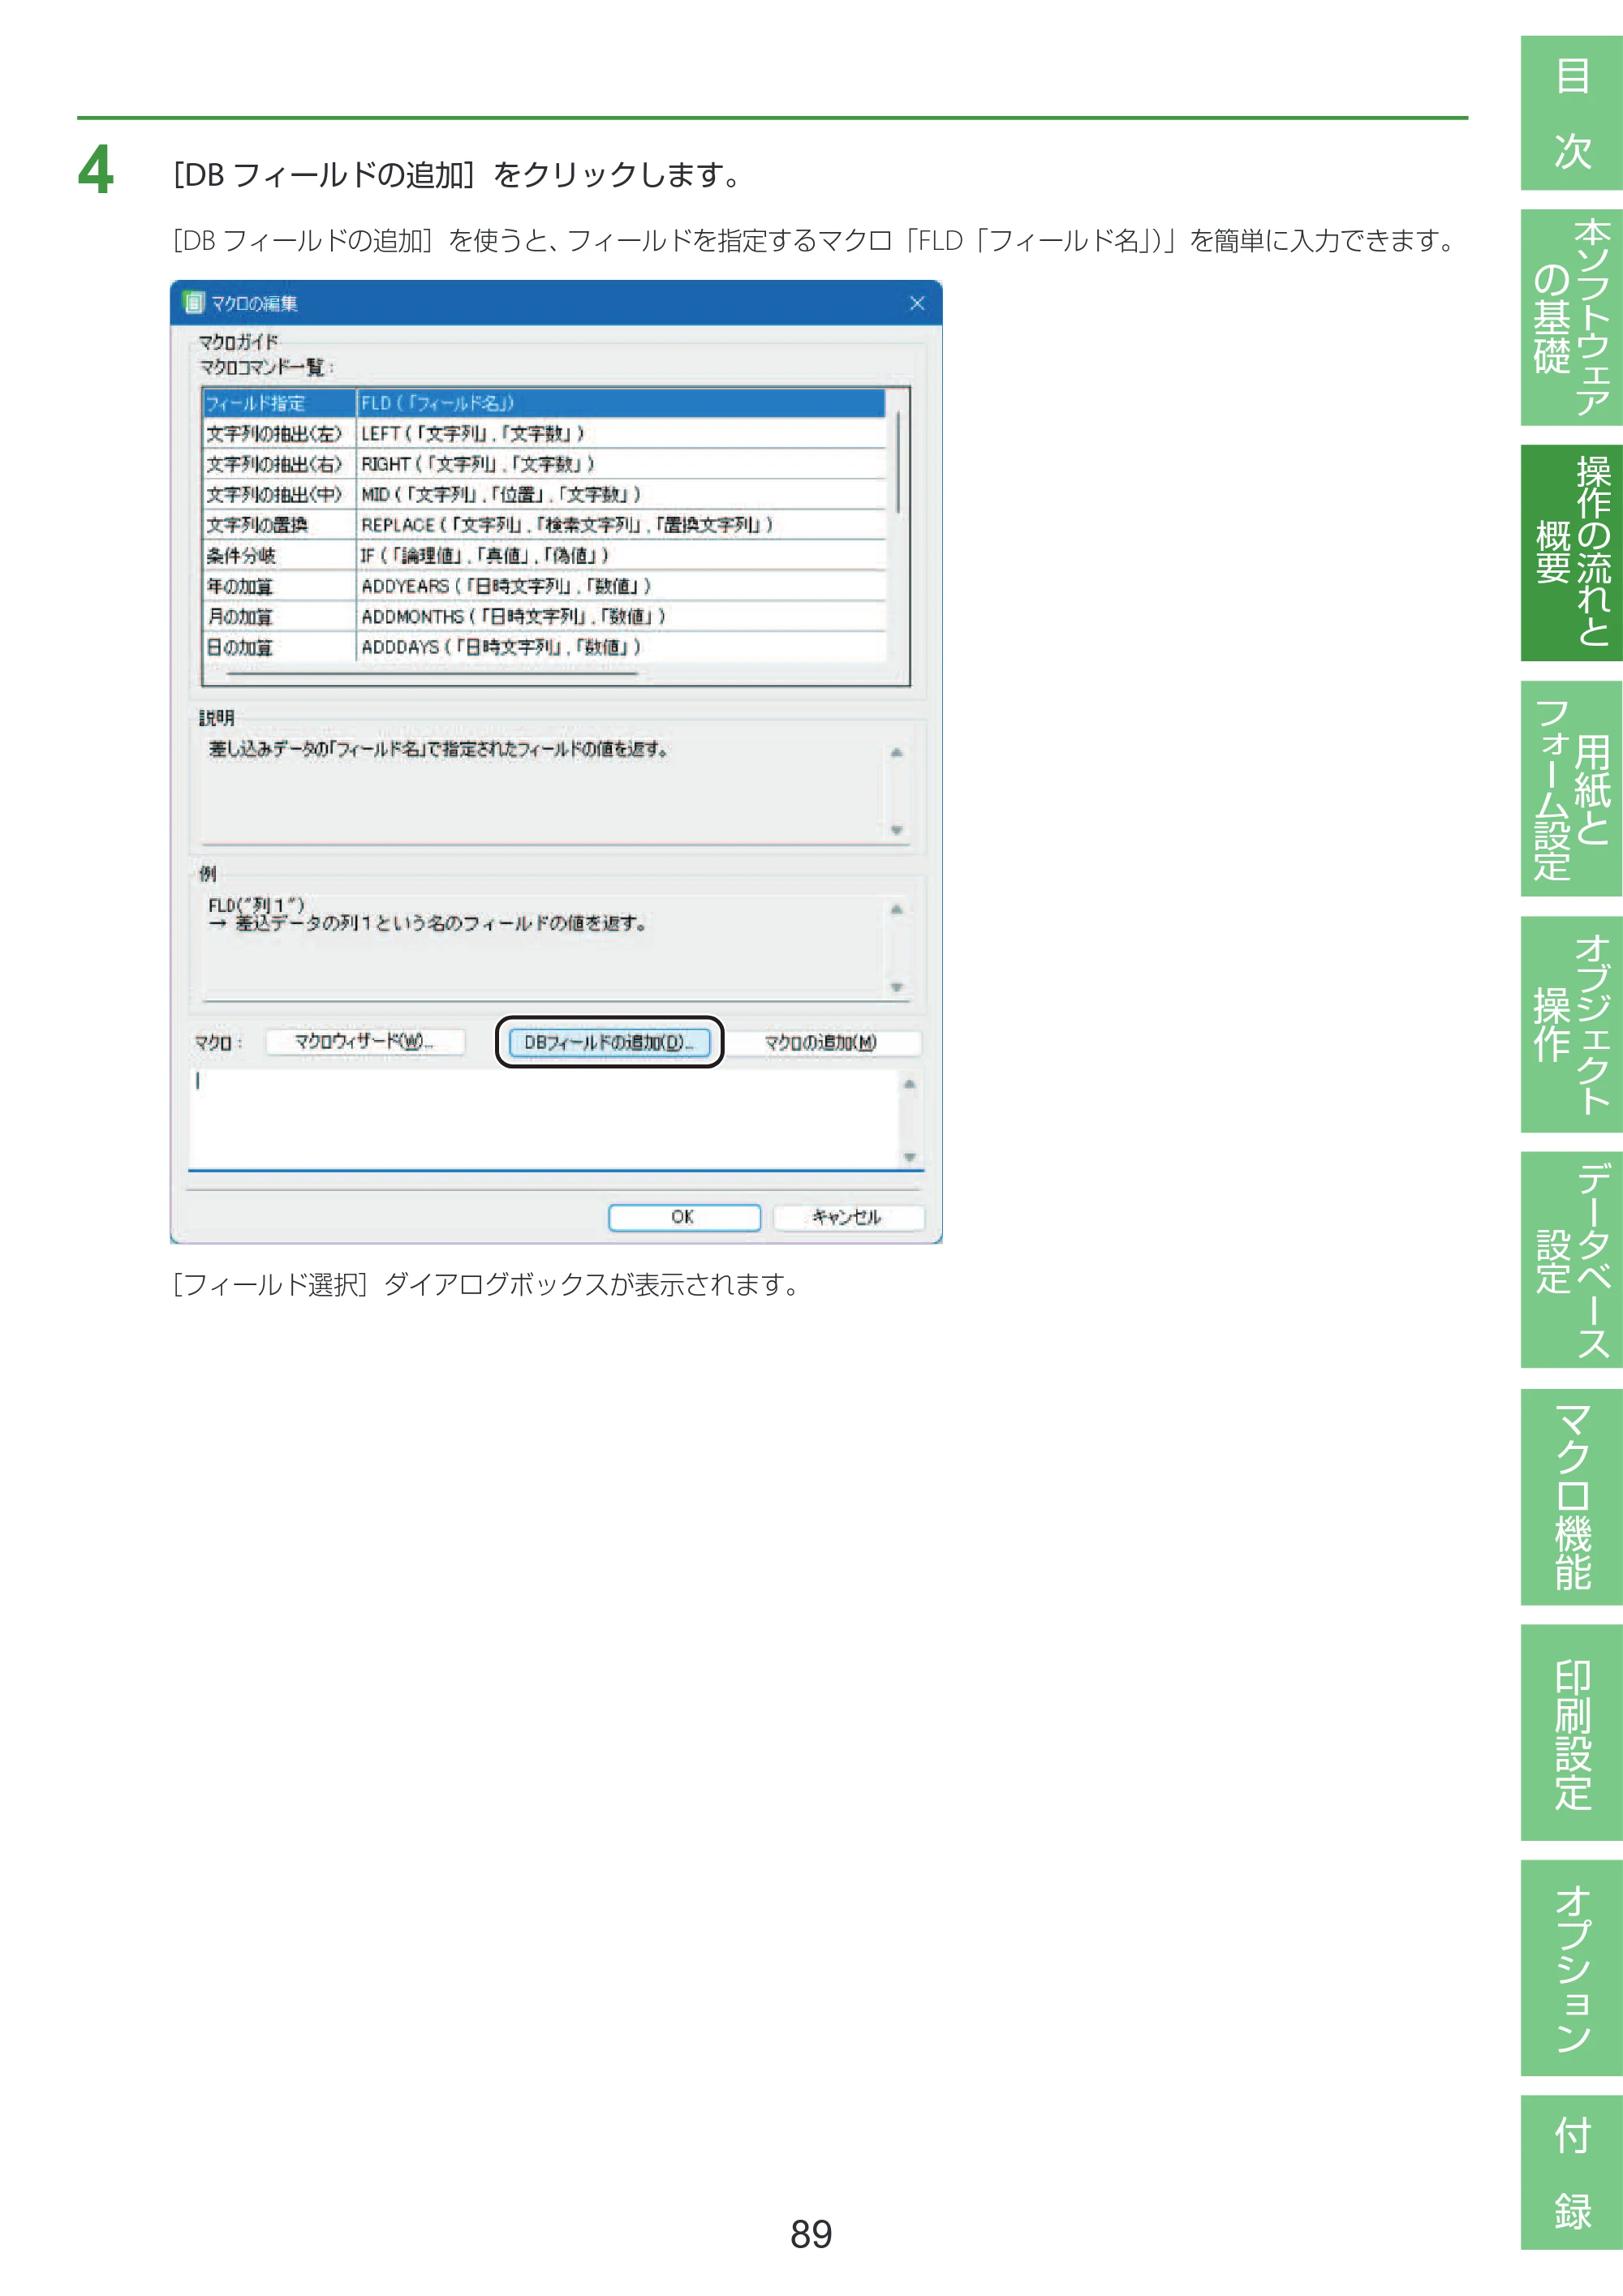Image resolution: width=1623 pixels, height=2296 pixels.
Task: Click the 説明 box scroll-down arrow
Action: coord(896,830)
